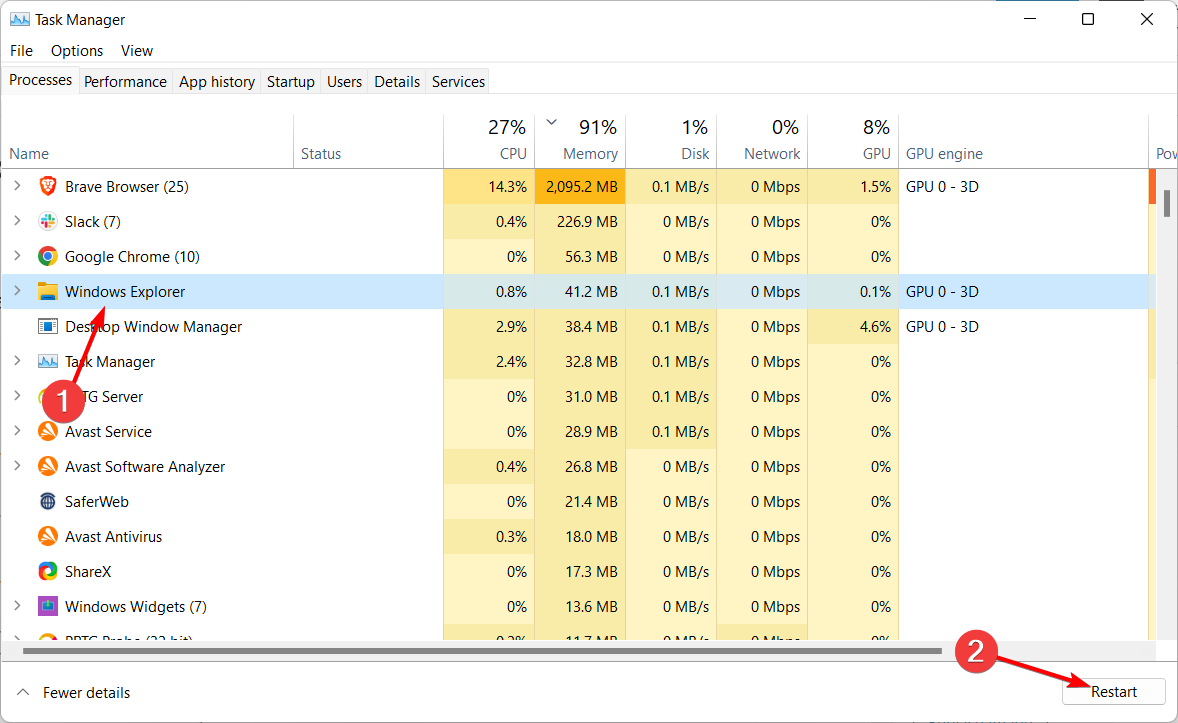Expand the Avast Software Analyzer process
The image size is (1178, 723).
[x=17, y=466]
